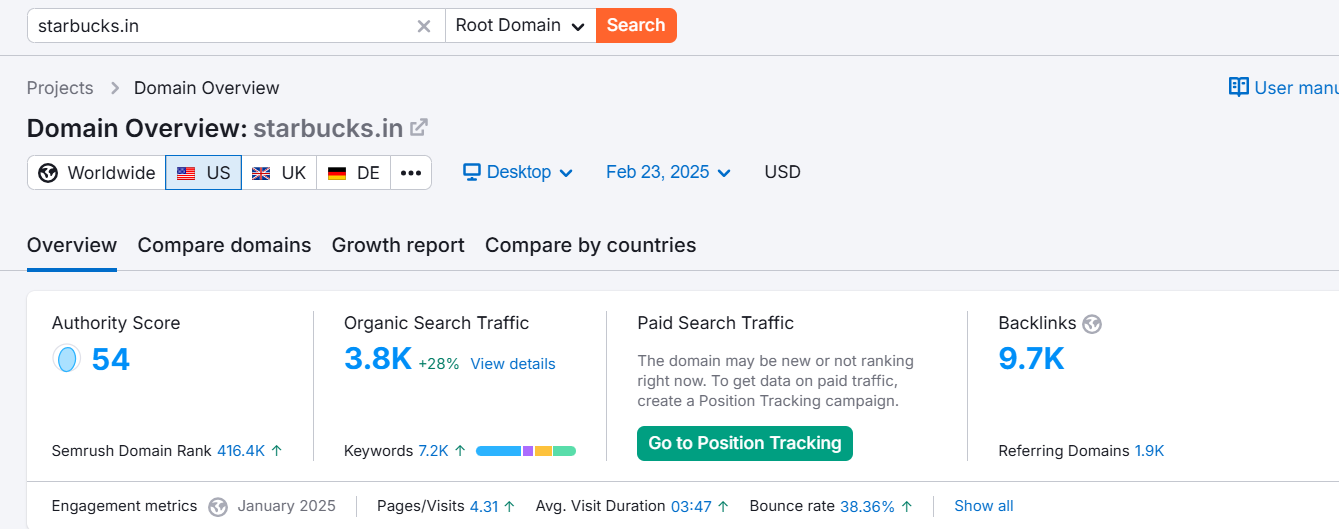This screenshot has height=529, width=1339.
Task: Switch database to UK
Action: click(x=279, y=173)
